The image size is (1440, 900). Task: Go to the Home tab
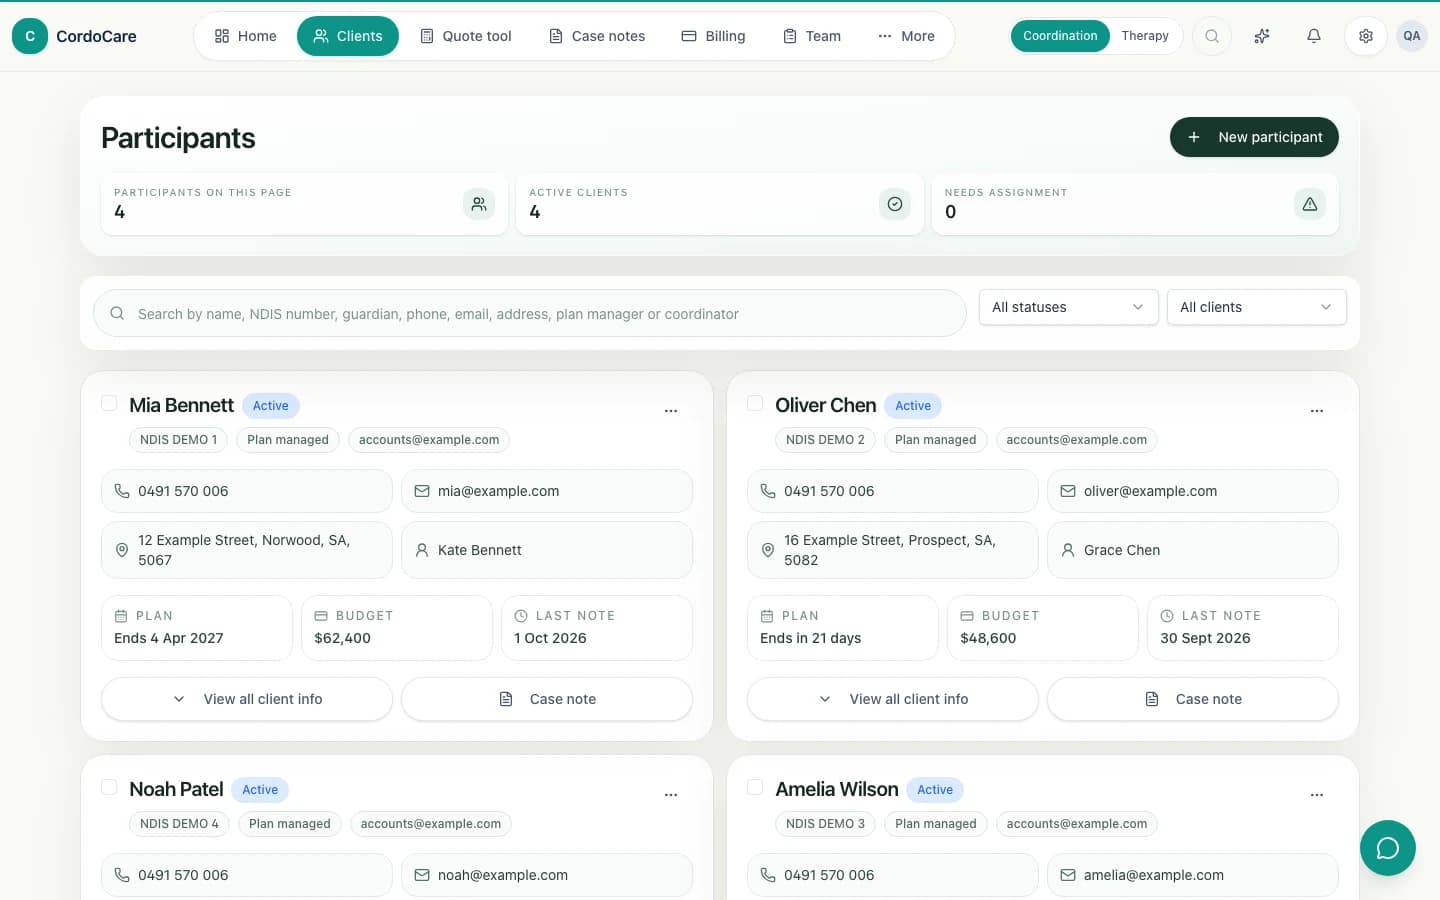point(246,36)
